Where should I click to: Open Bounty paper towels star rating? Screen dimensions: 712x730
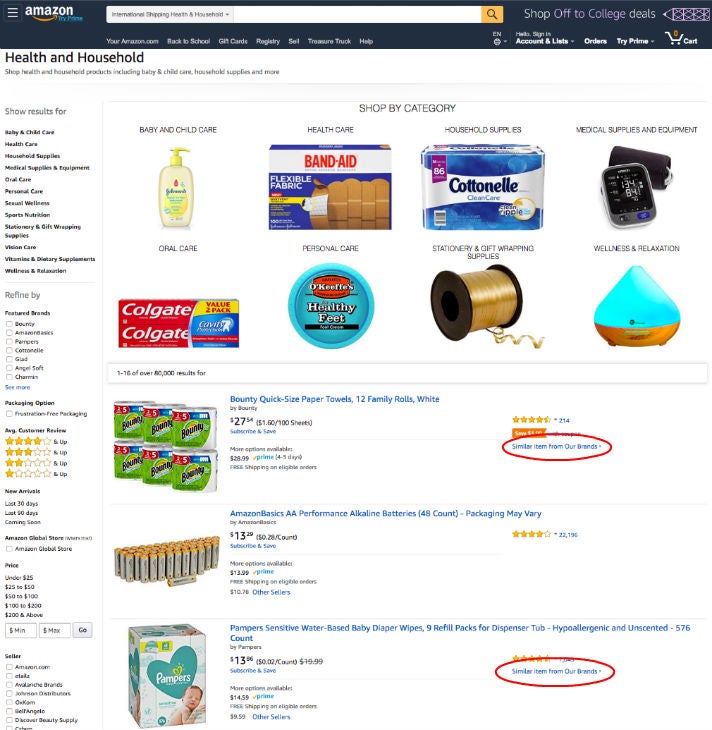(531, 419)
